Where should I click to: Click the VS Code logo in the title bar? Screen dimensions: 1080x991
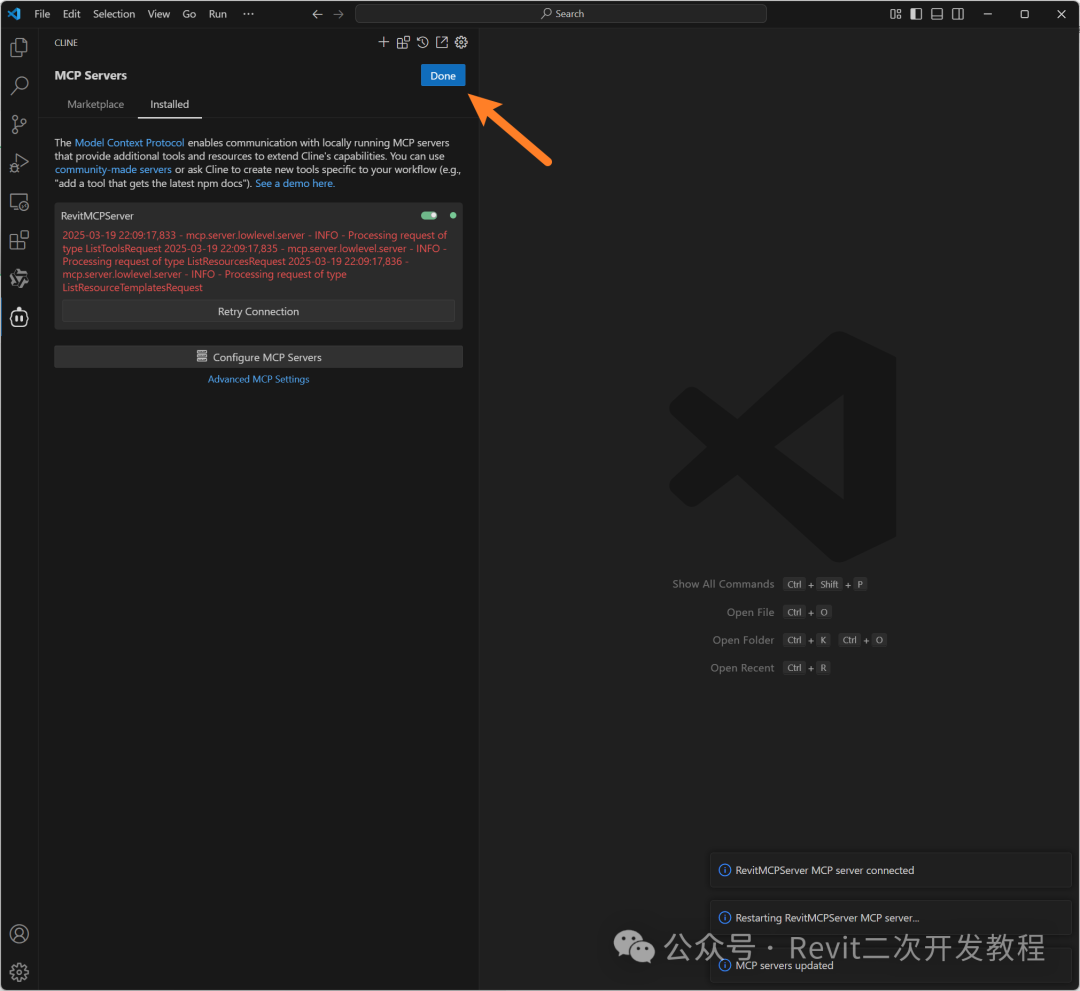coord(14,14)
